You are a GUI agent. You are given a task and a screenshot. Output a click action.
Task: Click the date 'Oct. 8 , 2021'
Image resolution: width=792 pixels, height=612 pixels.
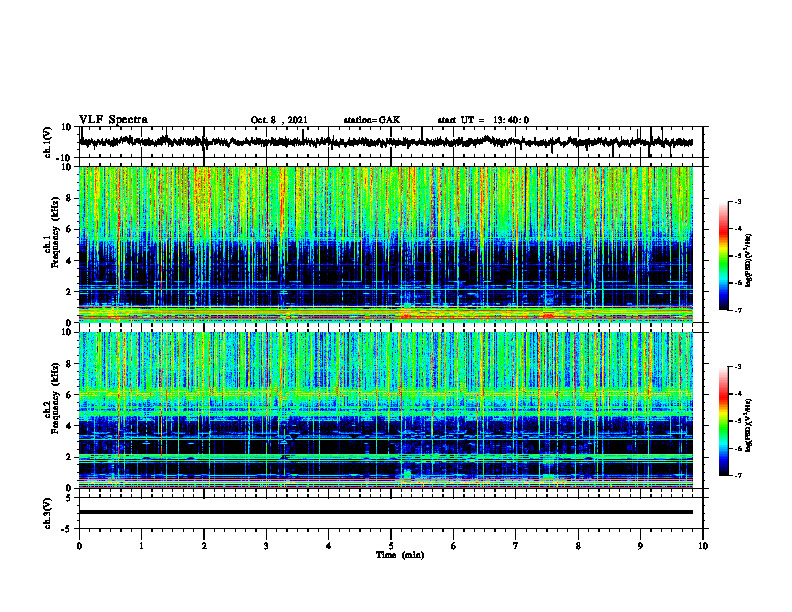279,120
